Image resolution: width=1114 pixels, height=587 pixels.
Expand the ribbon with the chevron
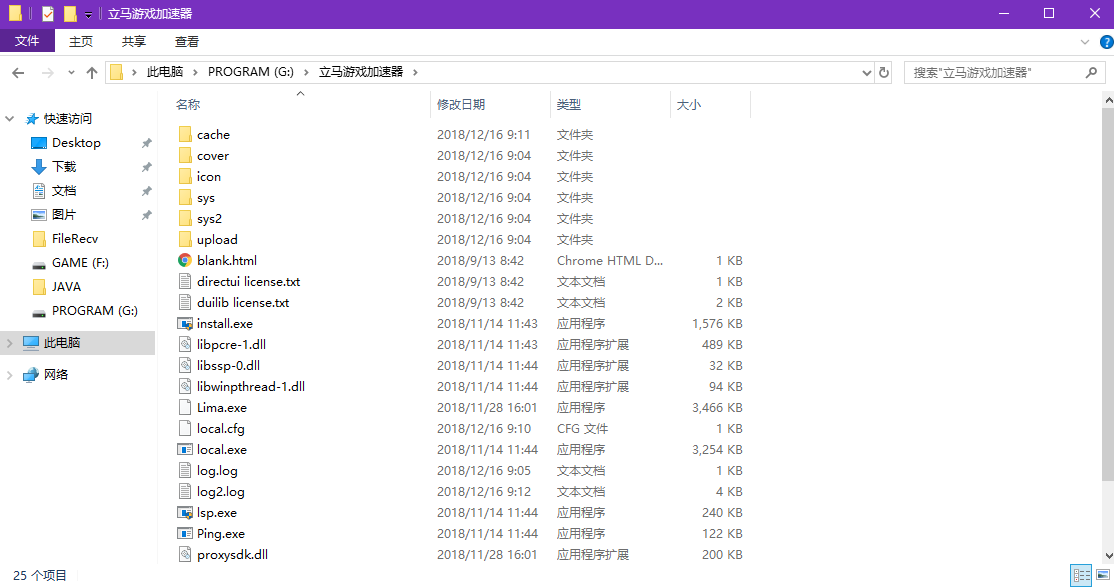(x=1085, y=42)
